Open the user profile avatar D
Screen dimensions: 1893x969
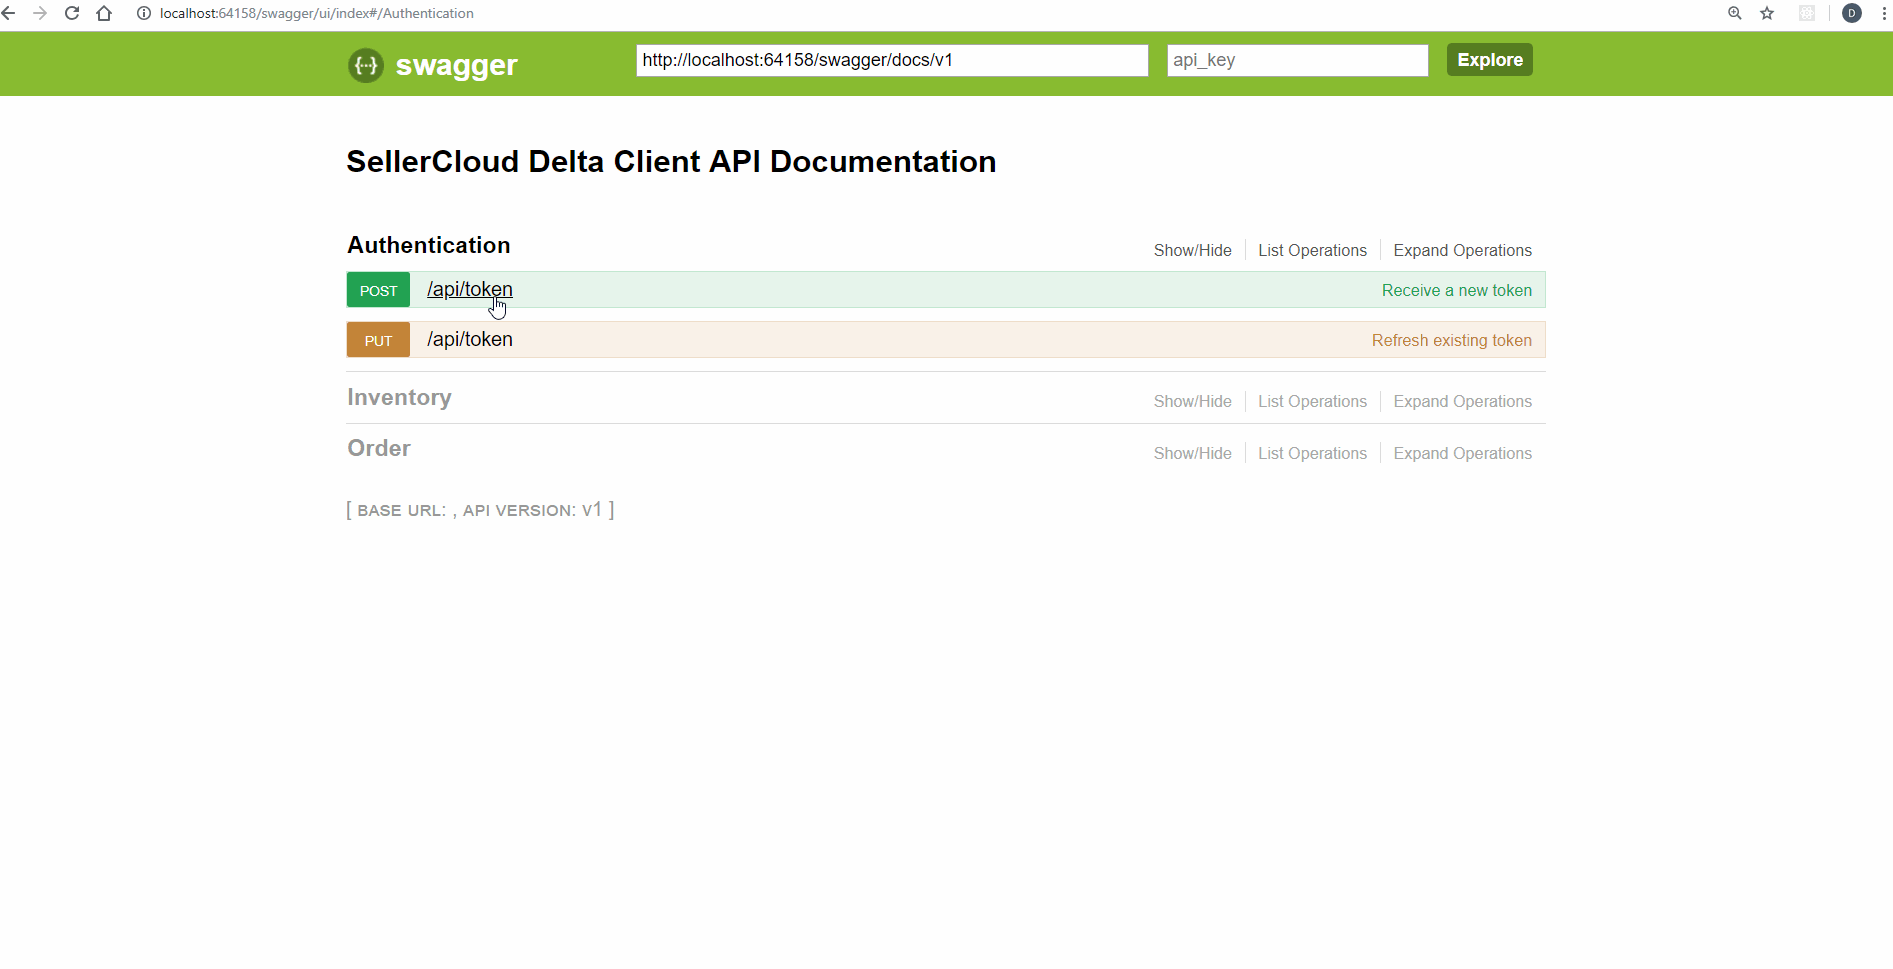pos(1852,13)
